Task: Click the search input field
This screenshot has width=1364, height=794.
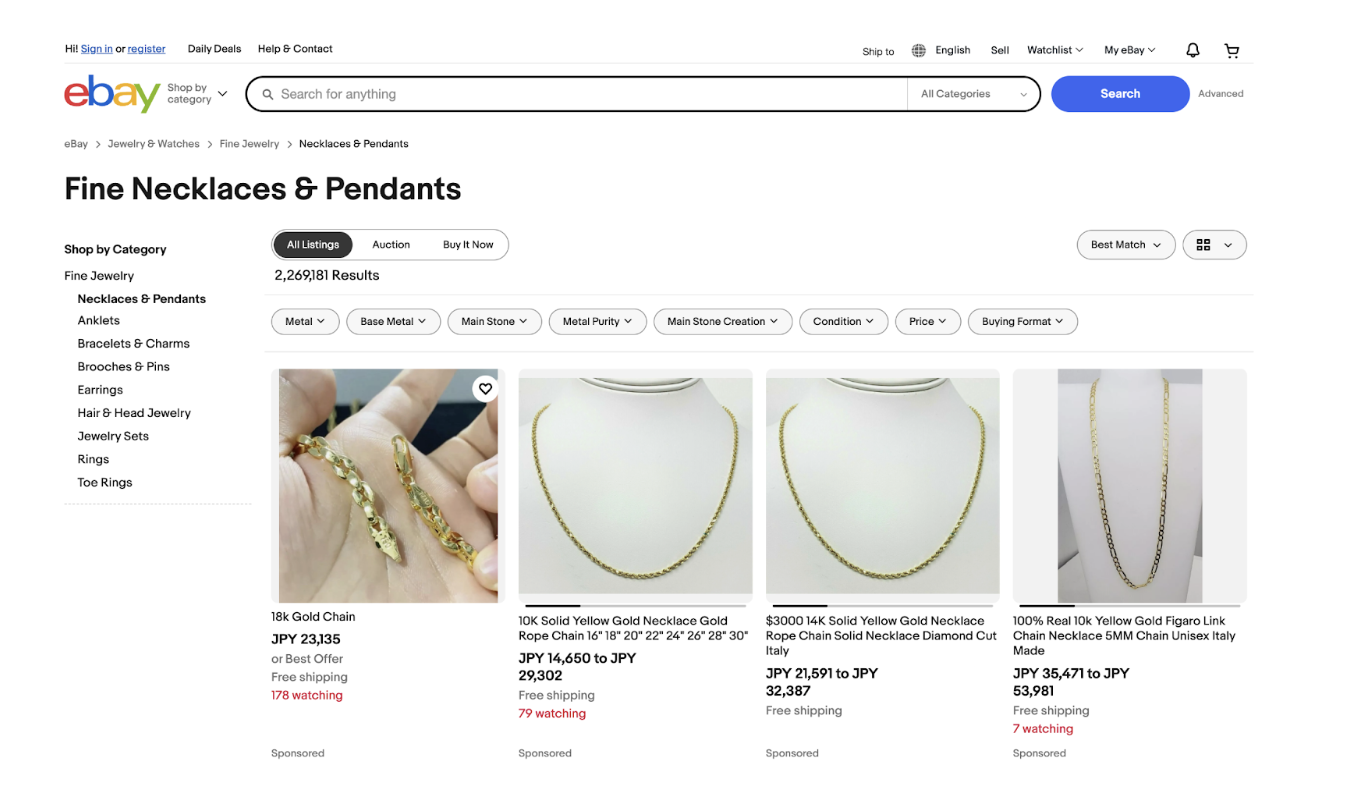Action: [x=590, y=94]
